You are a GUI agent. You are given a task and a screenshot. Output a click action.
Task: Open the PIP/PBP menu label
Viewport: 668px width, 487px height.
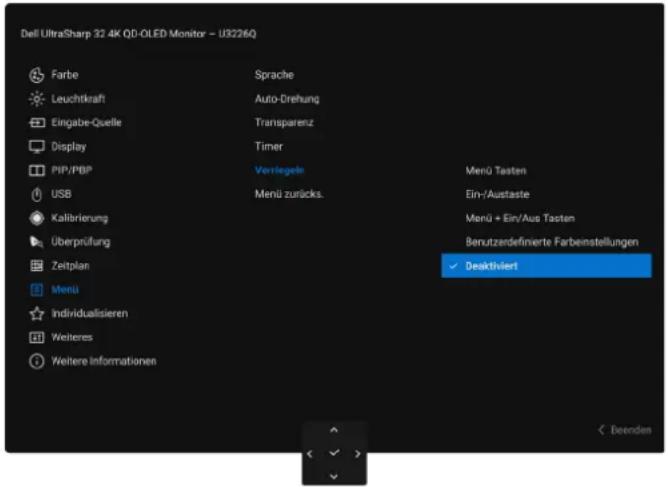(72, 170)
